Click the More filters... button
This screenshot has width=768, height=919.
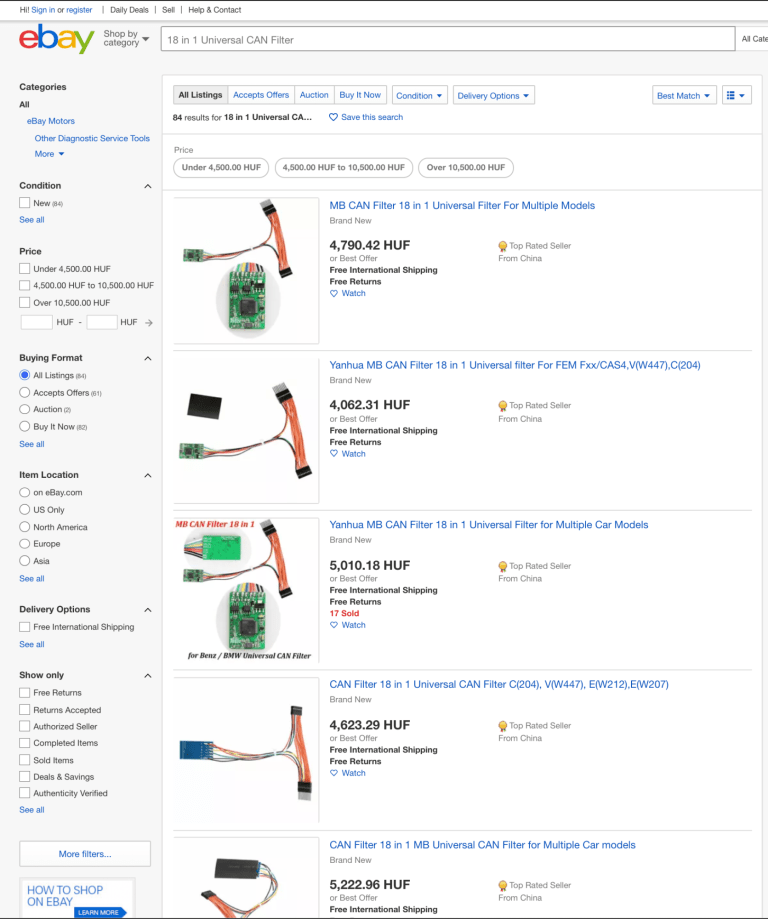coord(85,854)
